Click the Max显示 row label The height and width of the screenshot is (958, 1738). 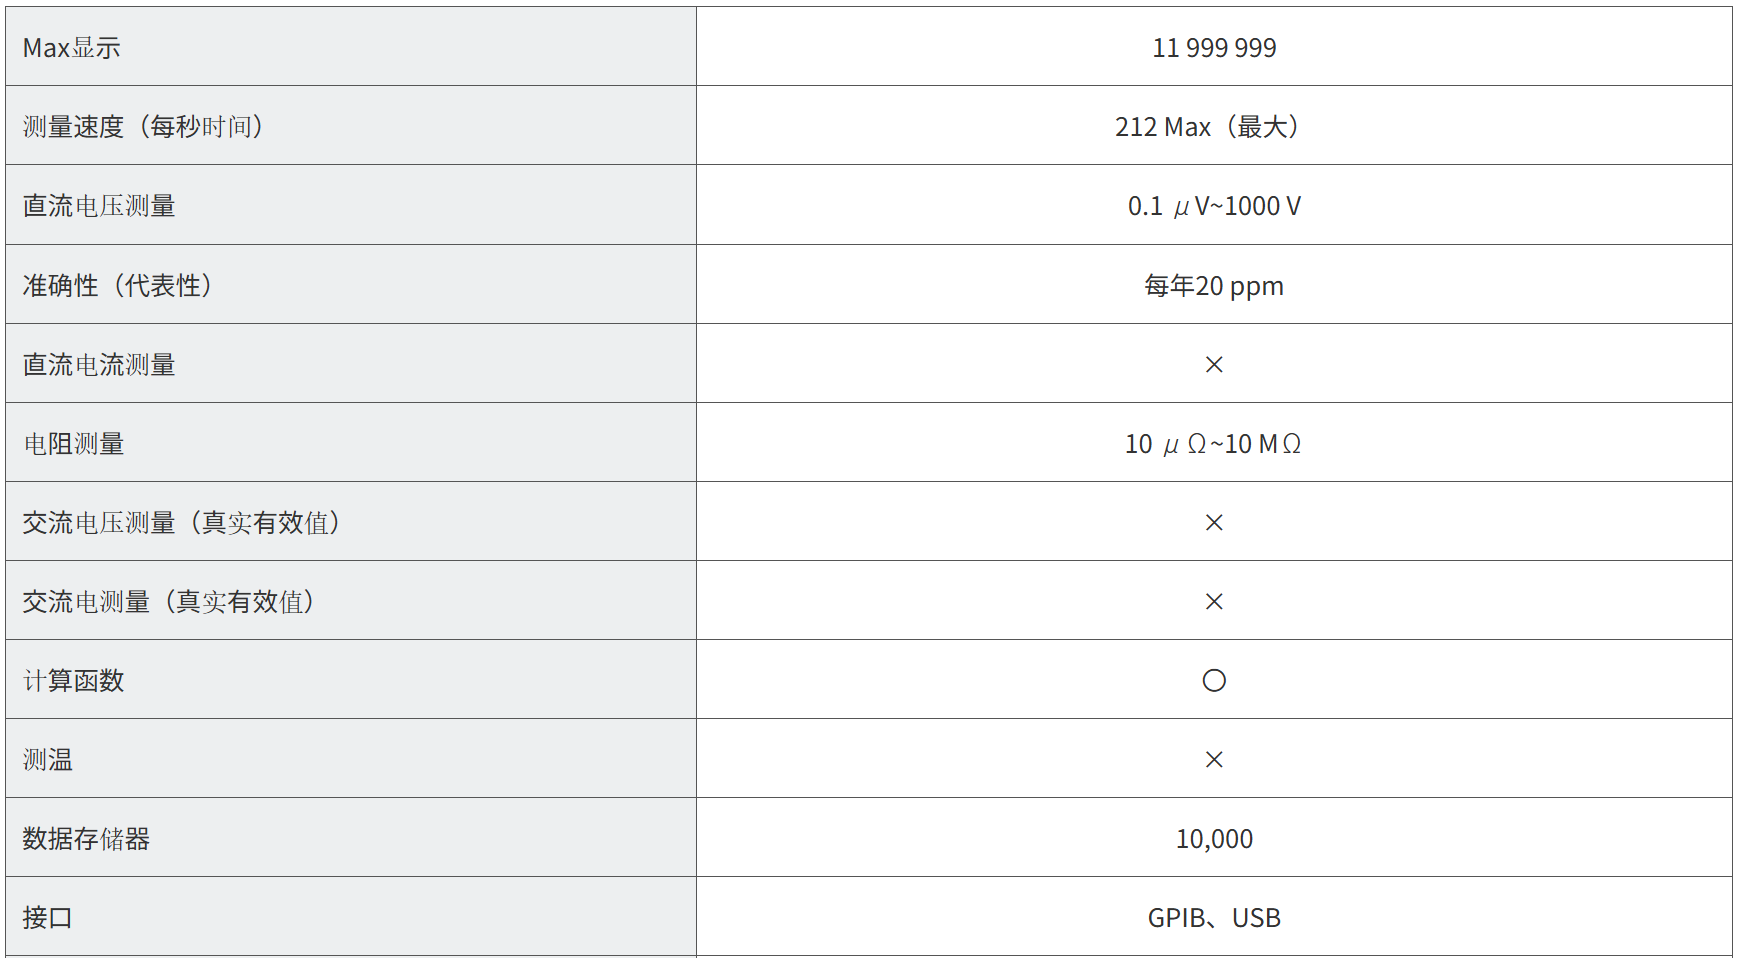[72, 48]
